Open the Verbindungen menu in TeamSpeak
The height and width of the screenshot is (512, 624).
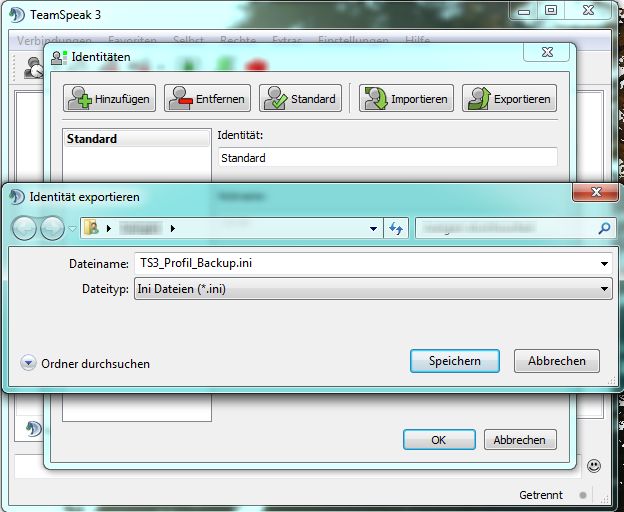click(54, 40)
